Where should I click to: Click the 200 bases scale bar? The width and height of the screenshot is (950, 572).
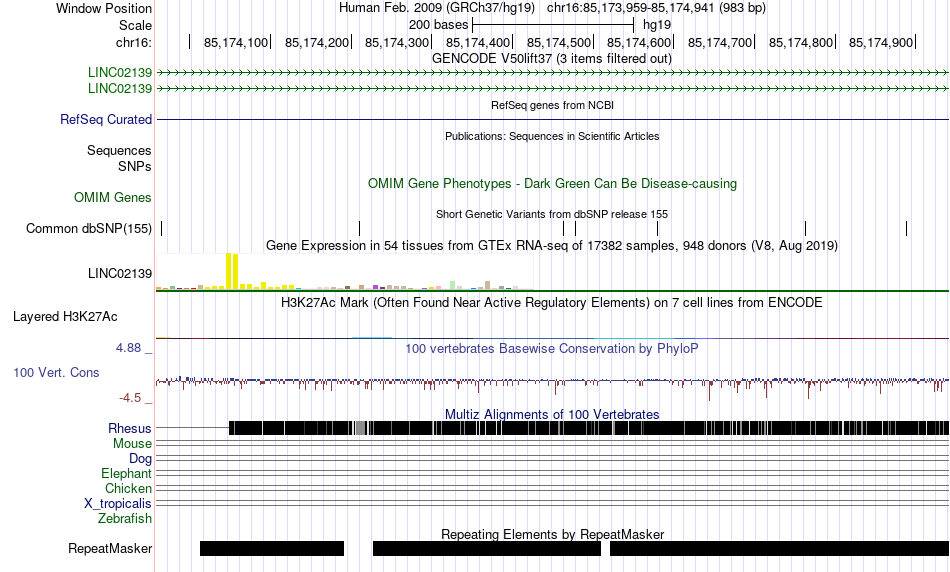tap(553, 25)
